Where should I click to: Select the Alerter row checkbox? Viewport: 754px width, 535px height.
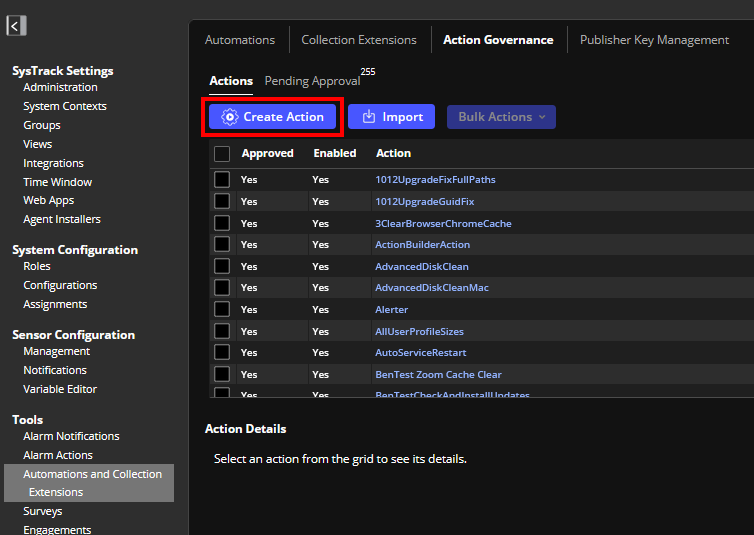(222, 310)
